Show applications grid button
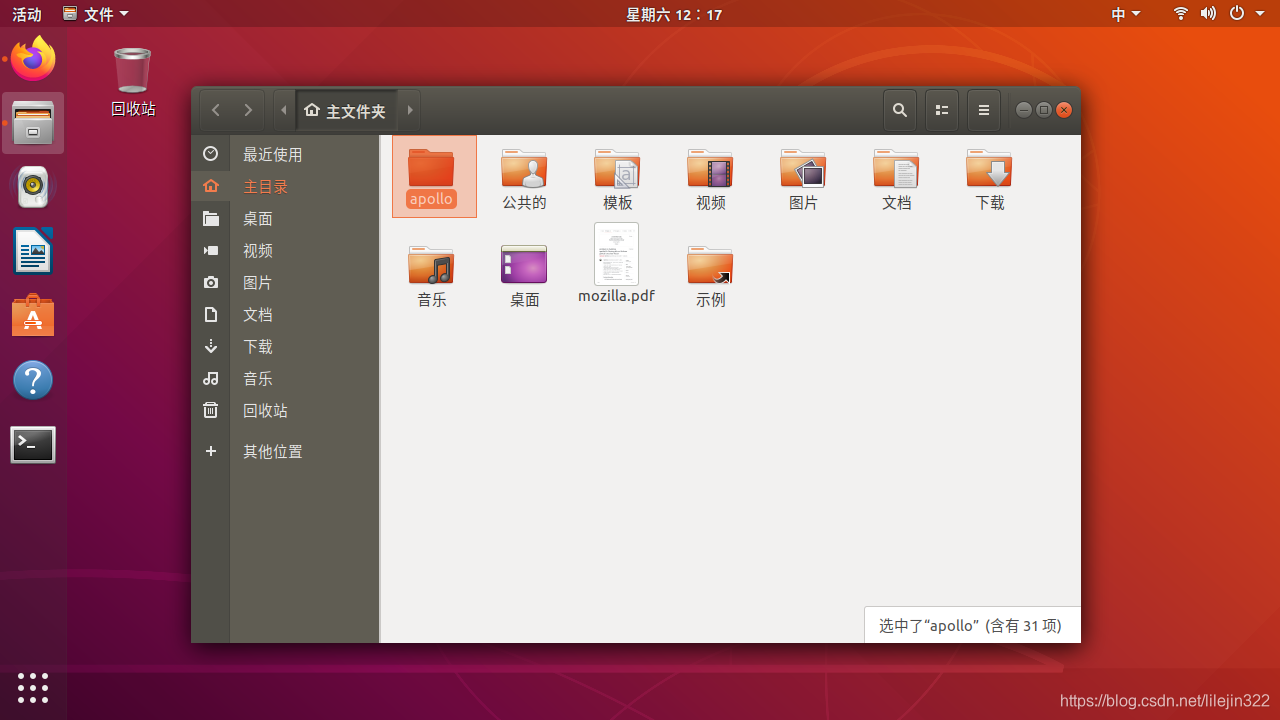 [x=33, y=687]
